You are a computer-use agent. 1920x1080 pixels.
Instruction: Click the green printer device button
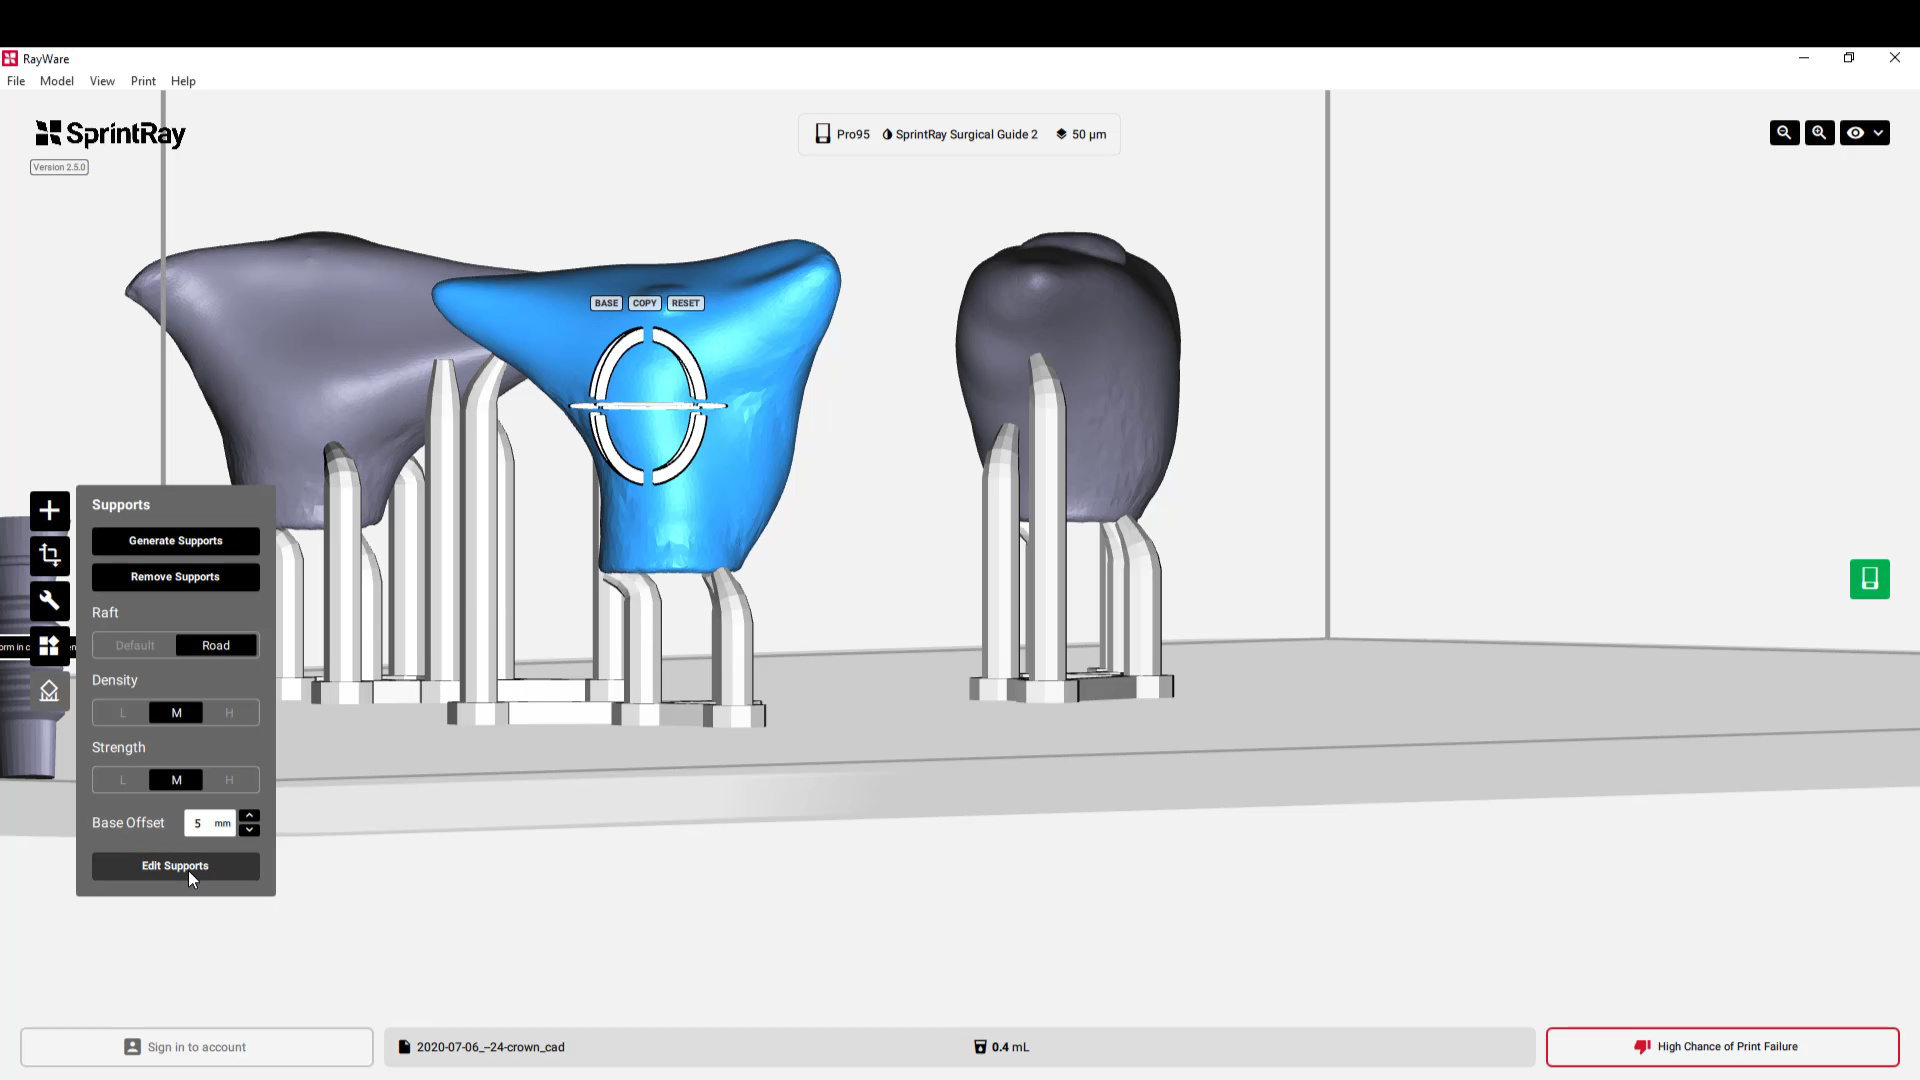tap(1869, 579)
